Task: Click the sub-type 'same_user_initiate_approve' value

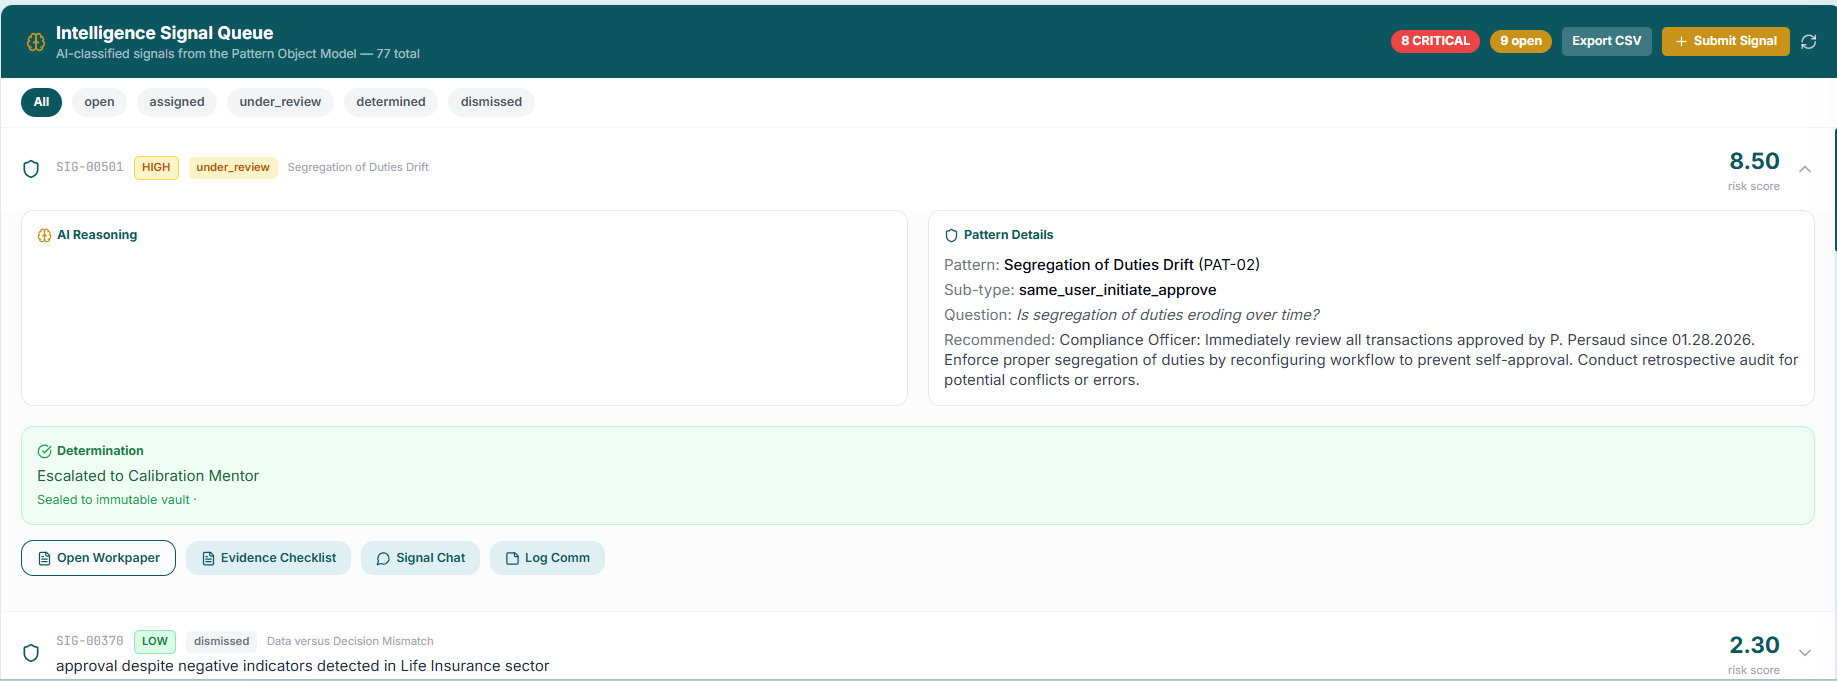Action: (x=1117, y=290)
